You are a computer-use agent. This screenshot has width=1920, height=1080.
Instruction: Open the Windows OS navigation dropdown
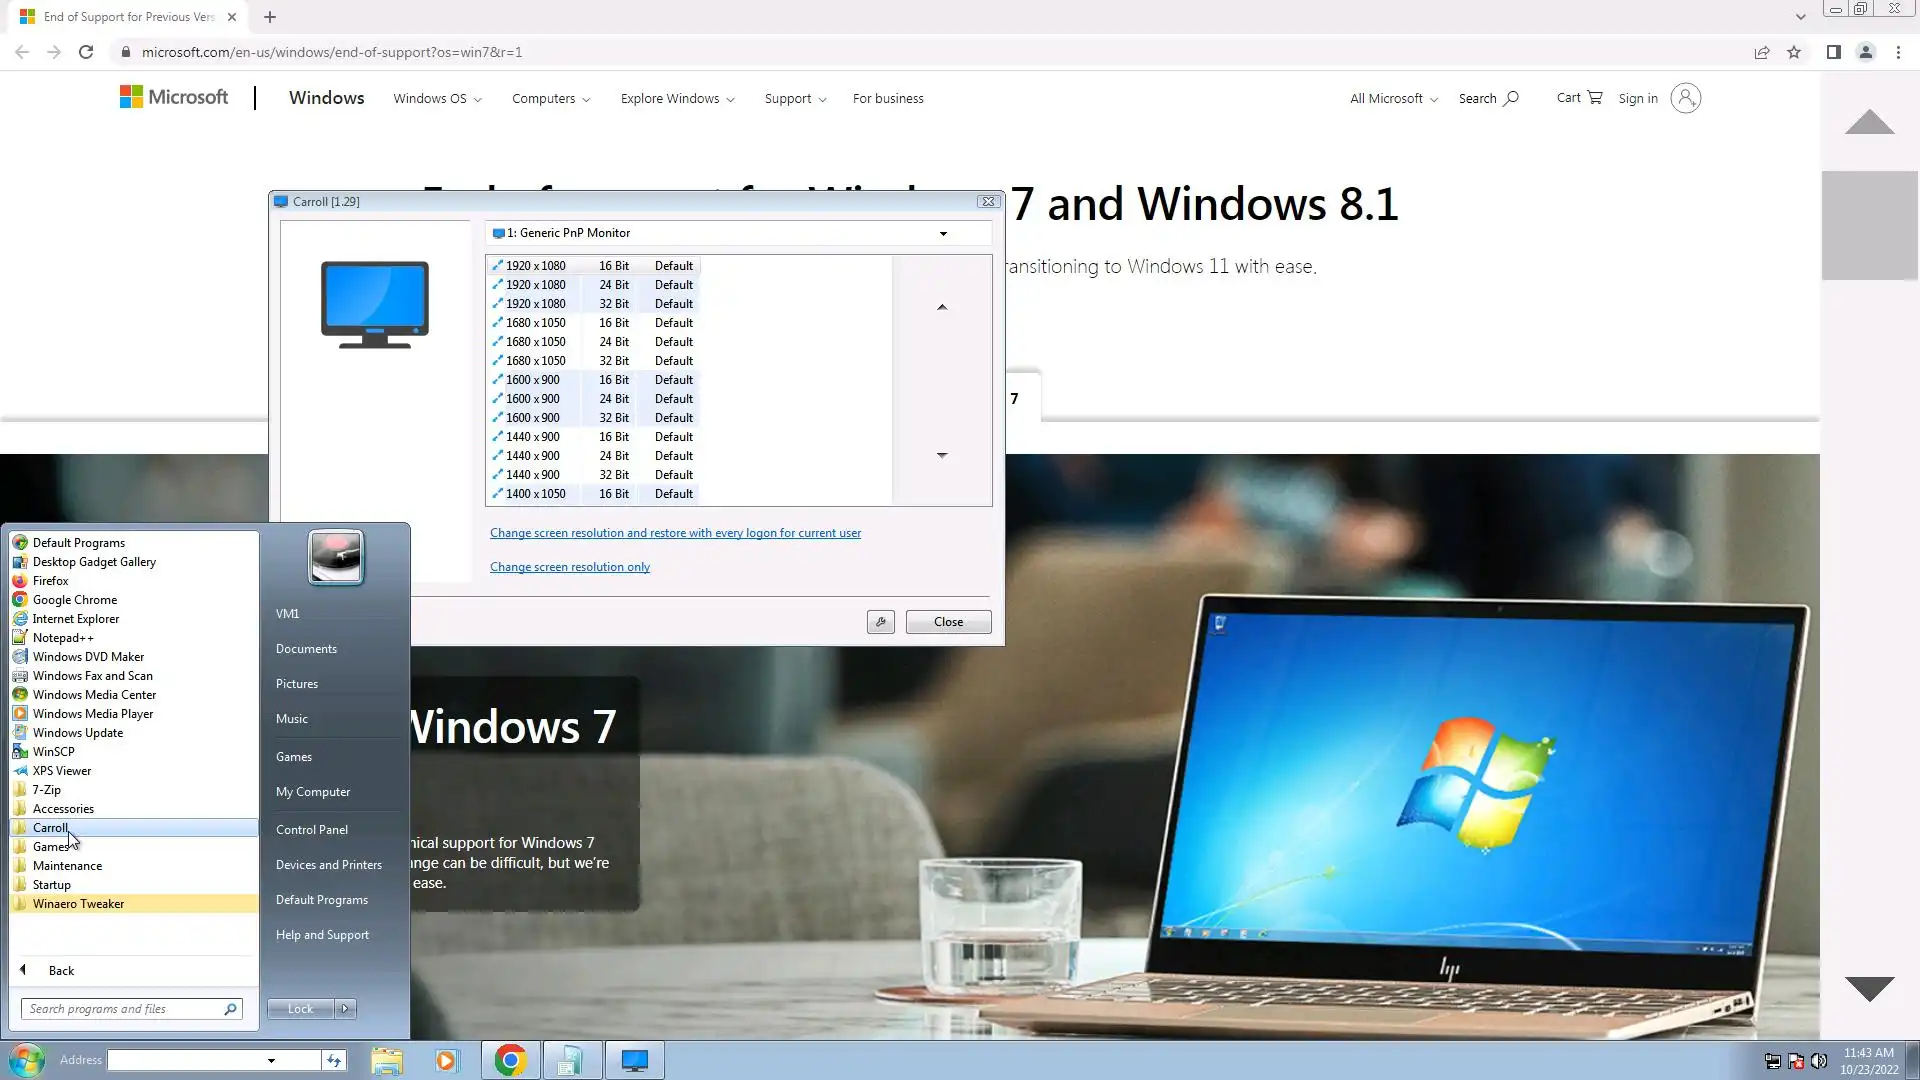437,99
